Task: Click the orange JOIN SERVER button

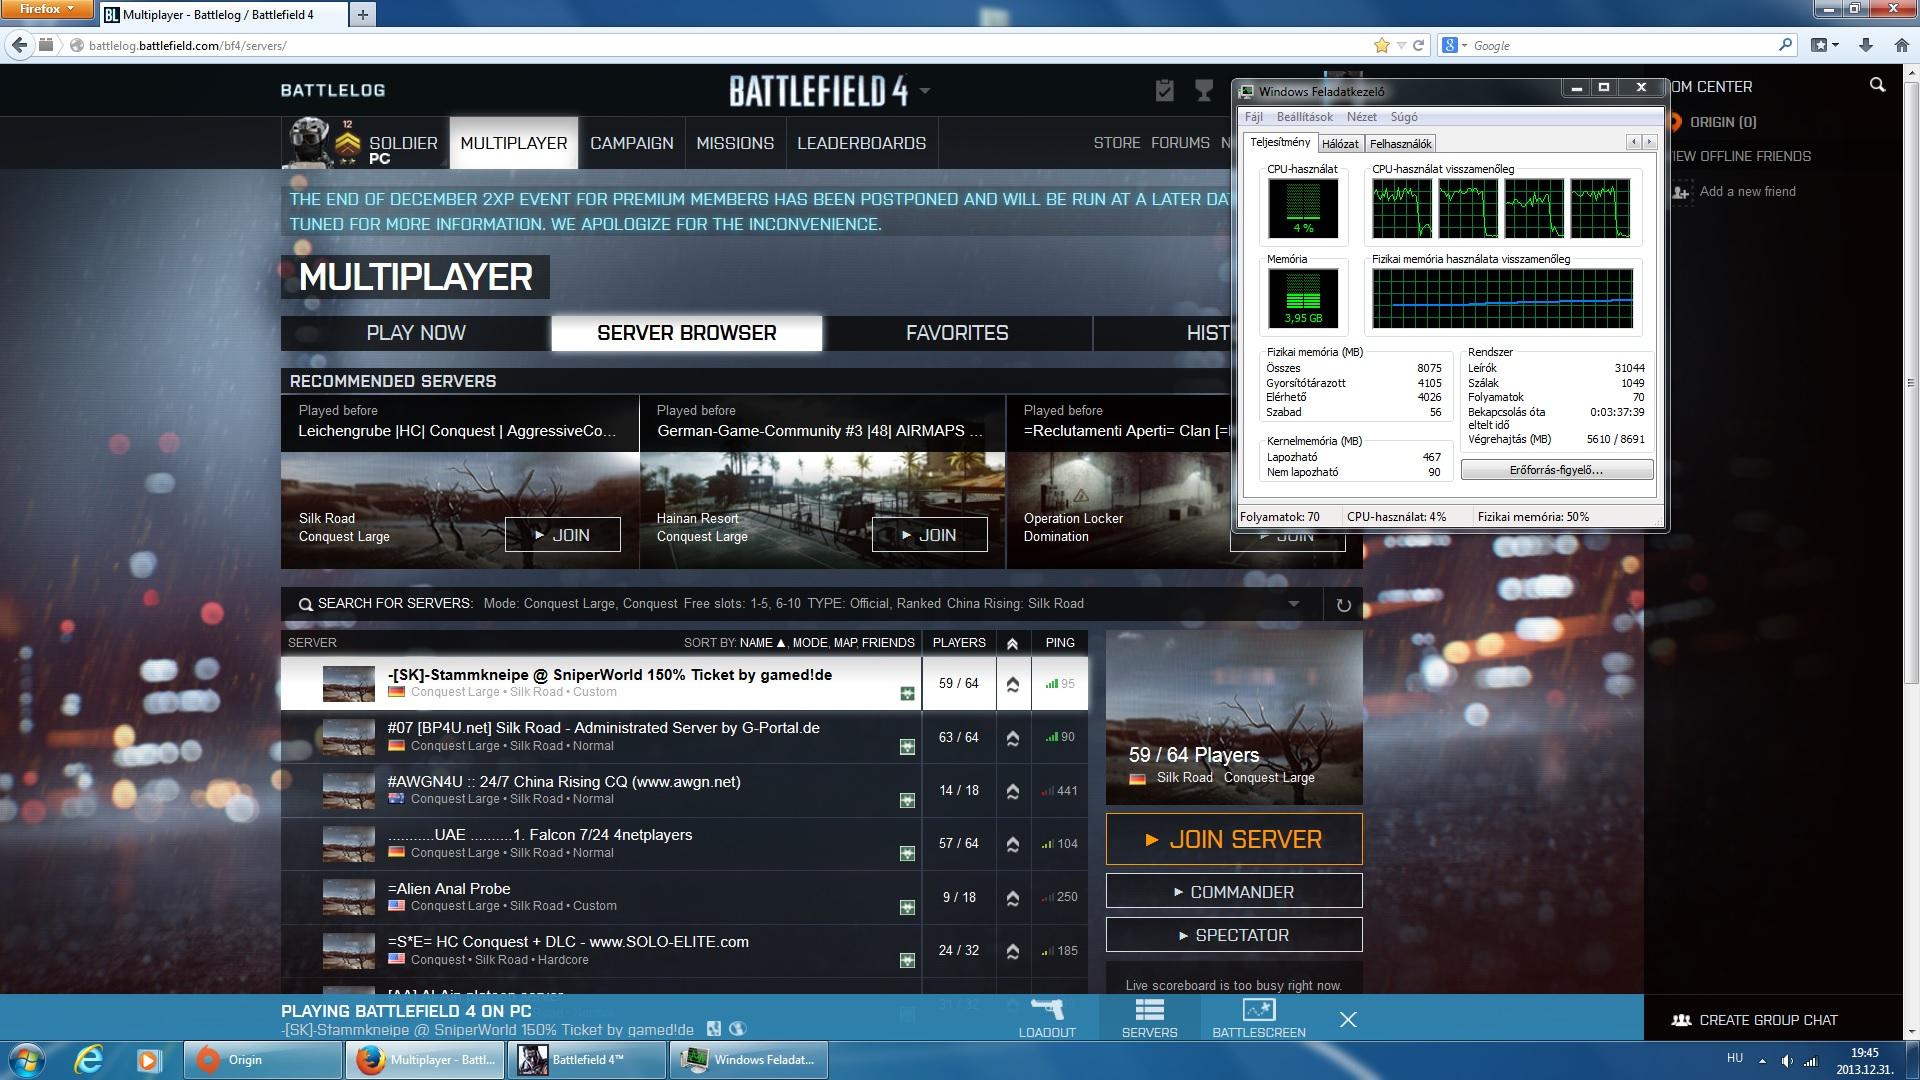Action: pos(1234,839)
